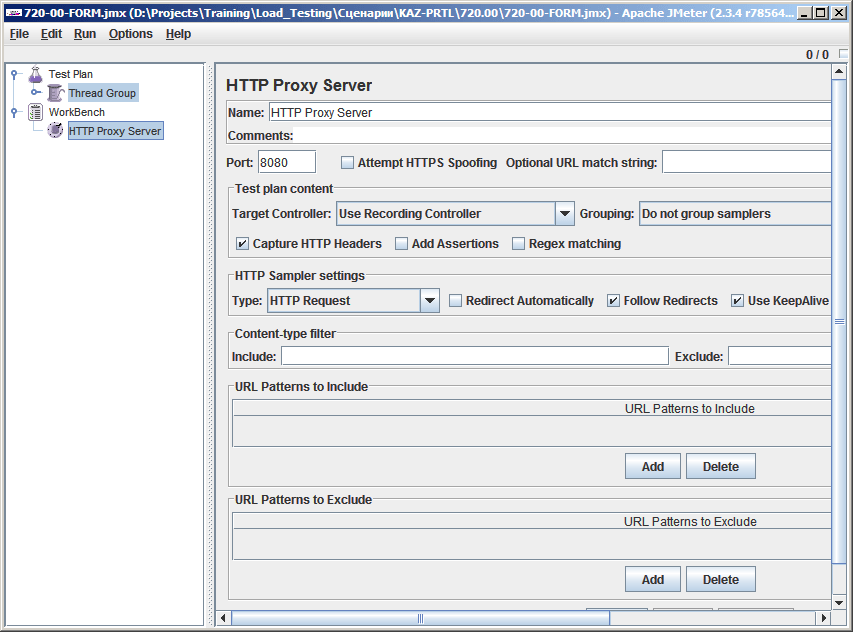The width and height of the screenshot is (853, 632).
Task: Click the Thread Group spool icon
Action: [55, 93]
